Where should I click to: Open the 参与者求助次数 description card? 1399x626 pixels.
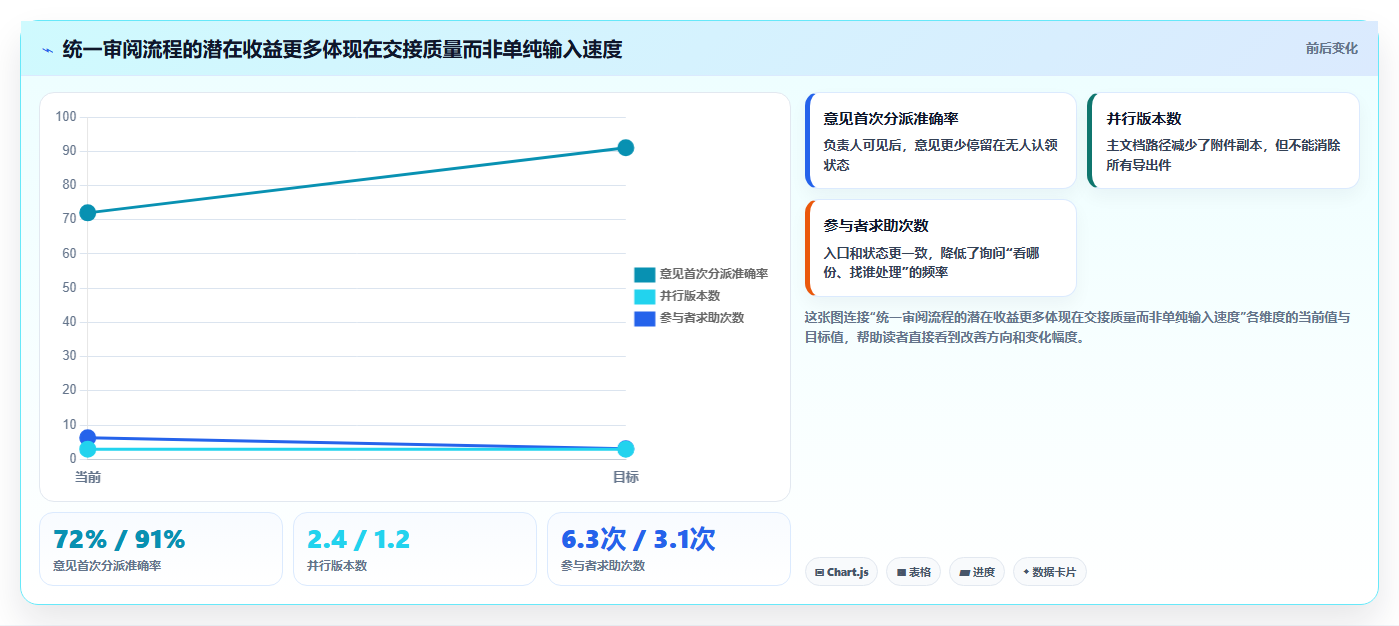[941, 248]
